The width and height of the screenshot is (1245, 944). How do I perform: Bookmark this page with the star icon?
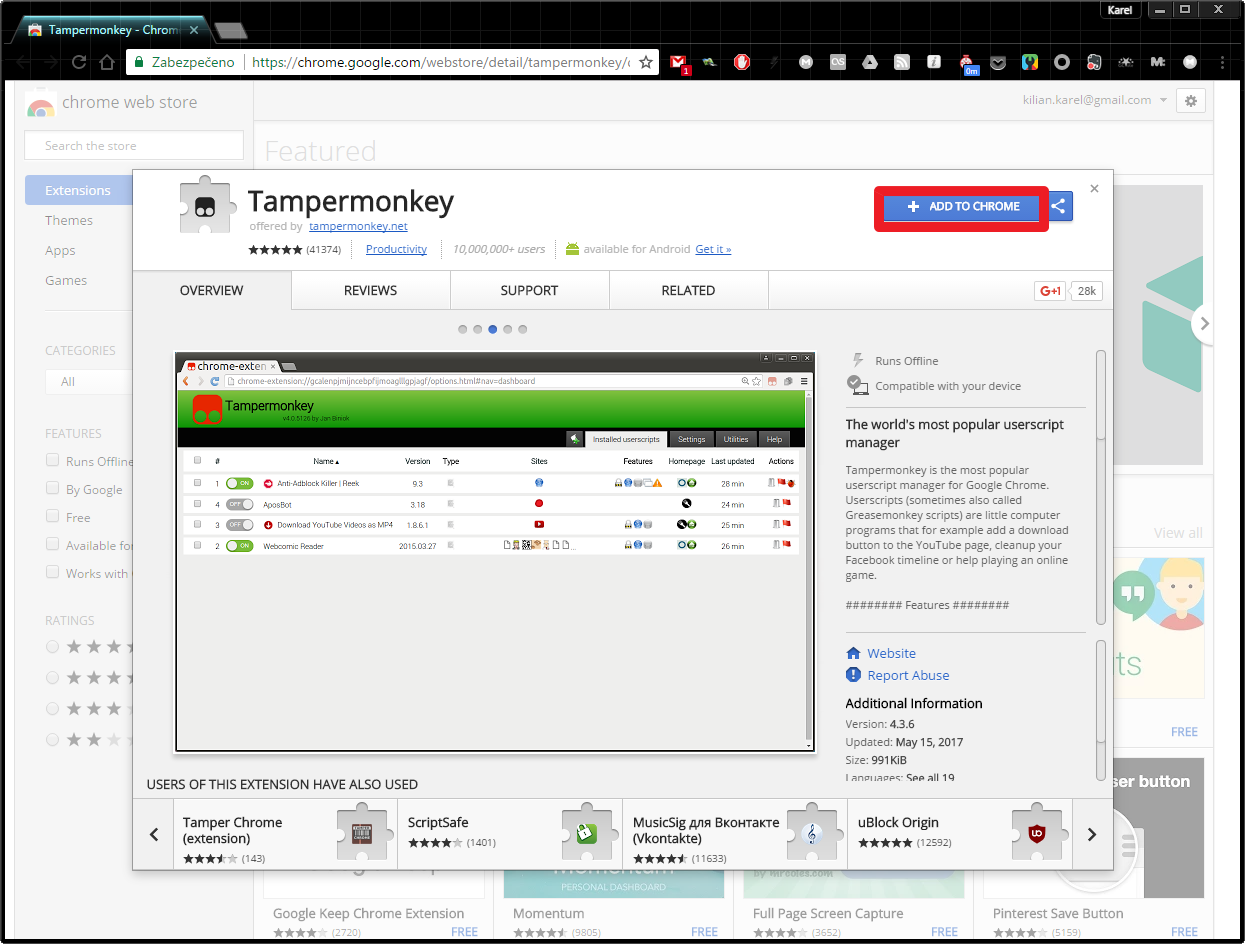coord(646,62)
